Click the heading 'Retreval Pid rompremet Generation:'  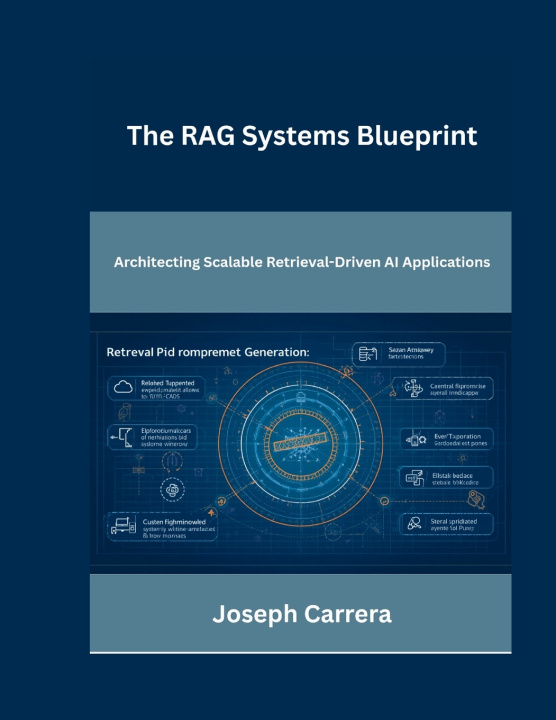[x=208, y=352]
